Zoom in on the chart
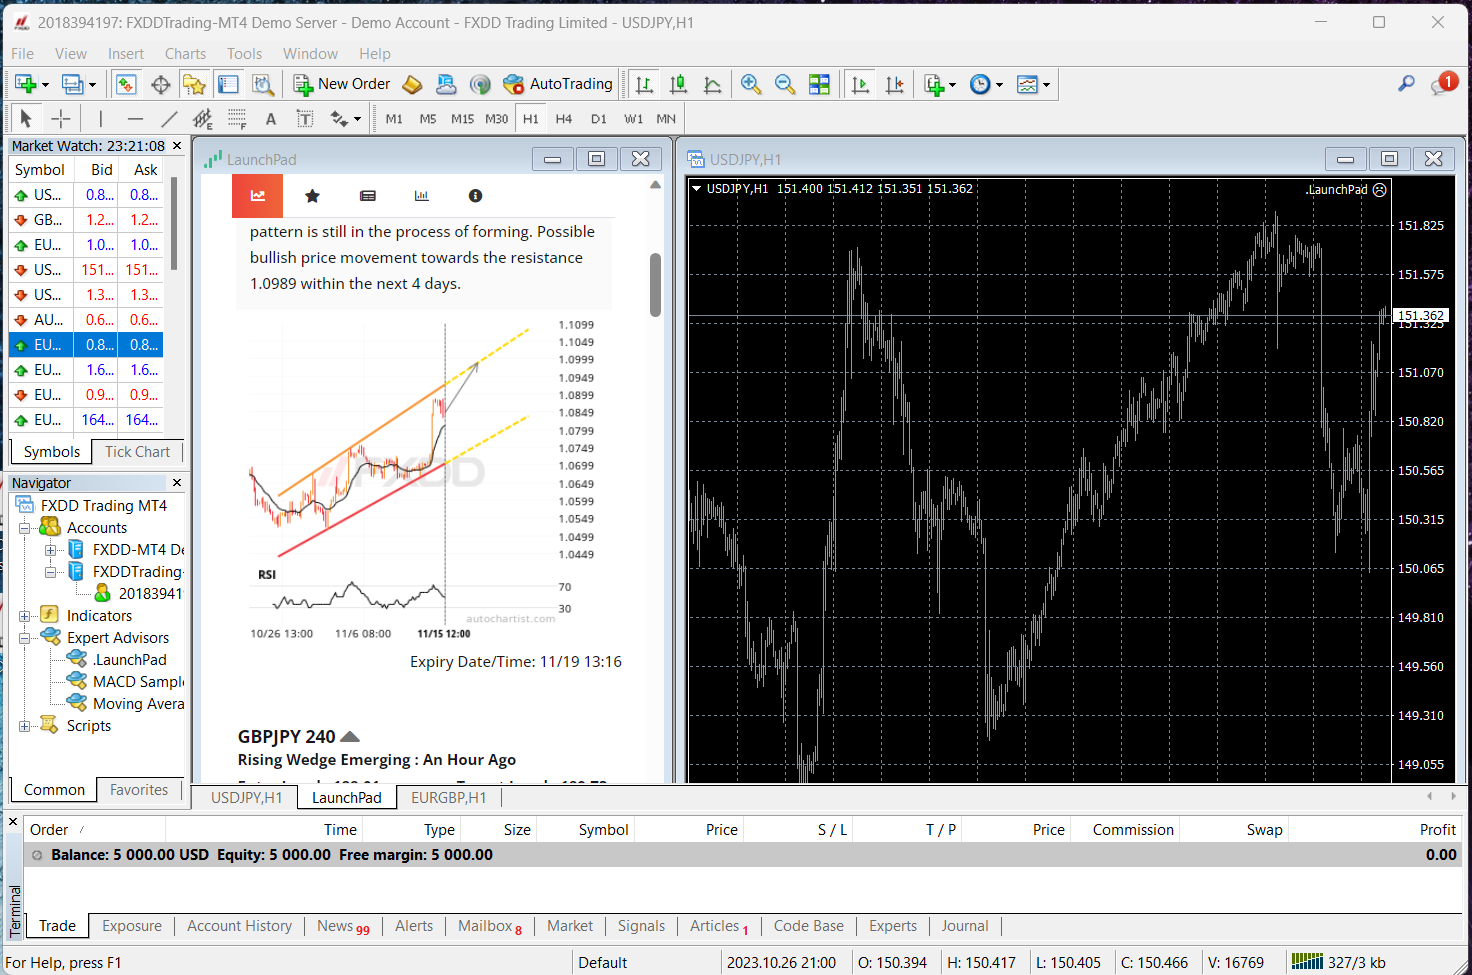 pyautogui.click(x=751, y=85)
